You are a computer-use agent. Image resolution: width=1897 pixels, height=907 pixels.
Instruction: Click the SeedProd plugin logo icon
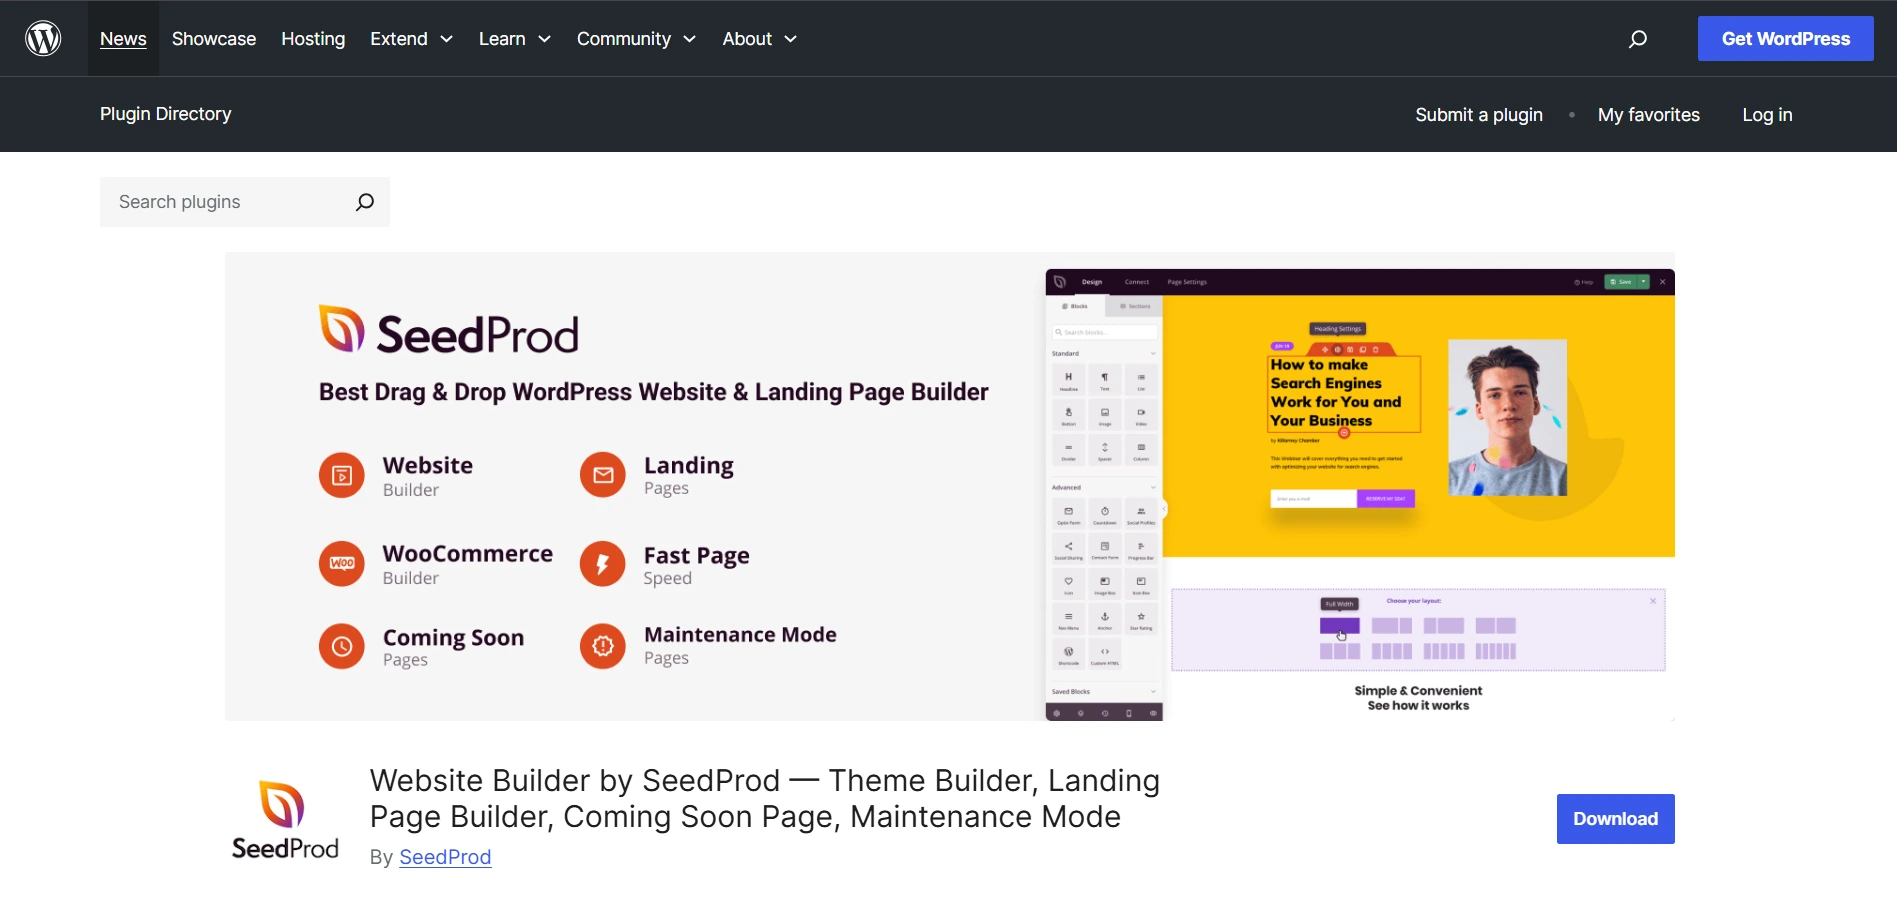pos(285,820)
